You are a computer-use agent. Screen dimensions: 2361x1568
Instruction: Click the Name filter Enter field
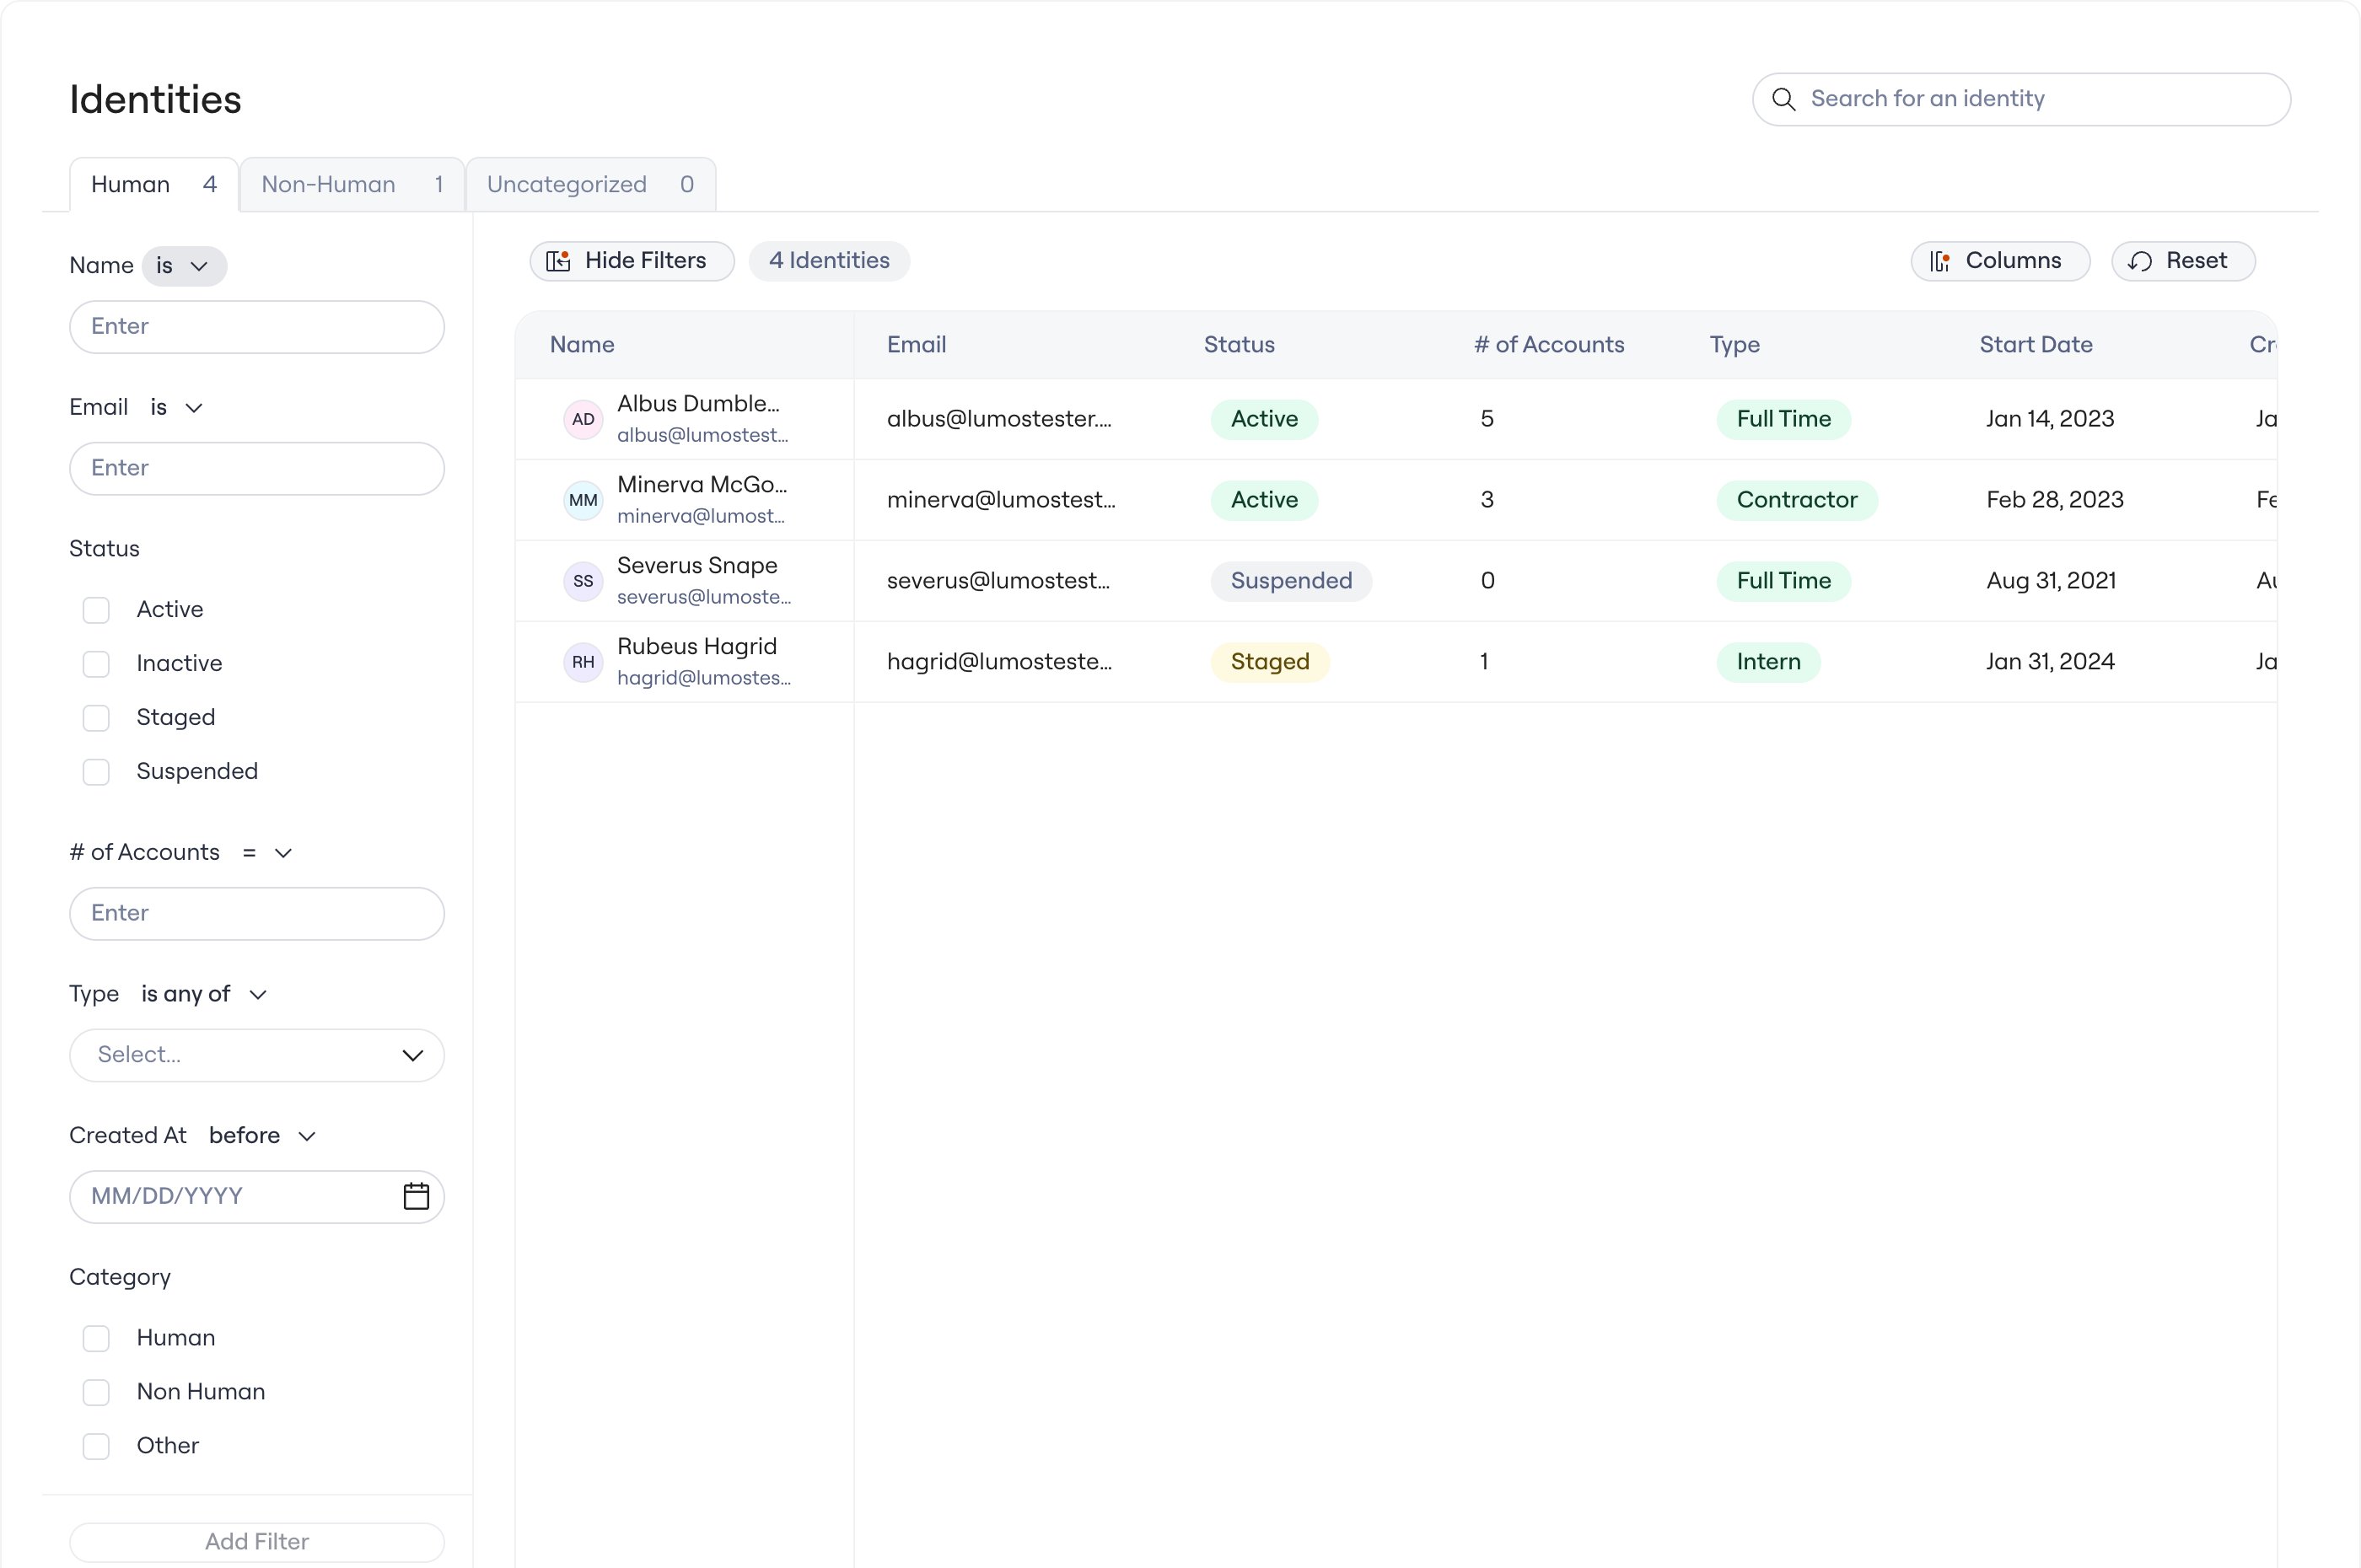click(x=257, y=327)
